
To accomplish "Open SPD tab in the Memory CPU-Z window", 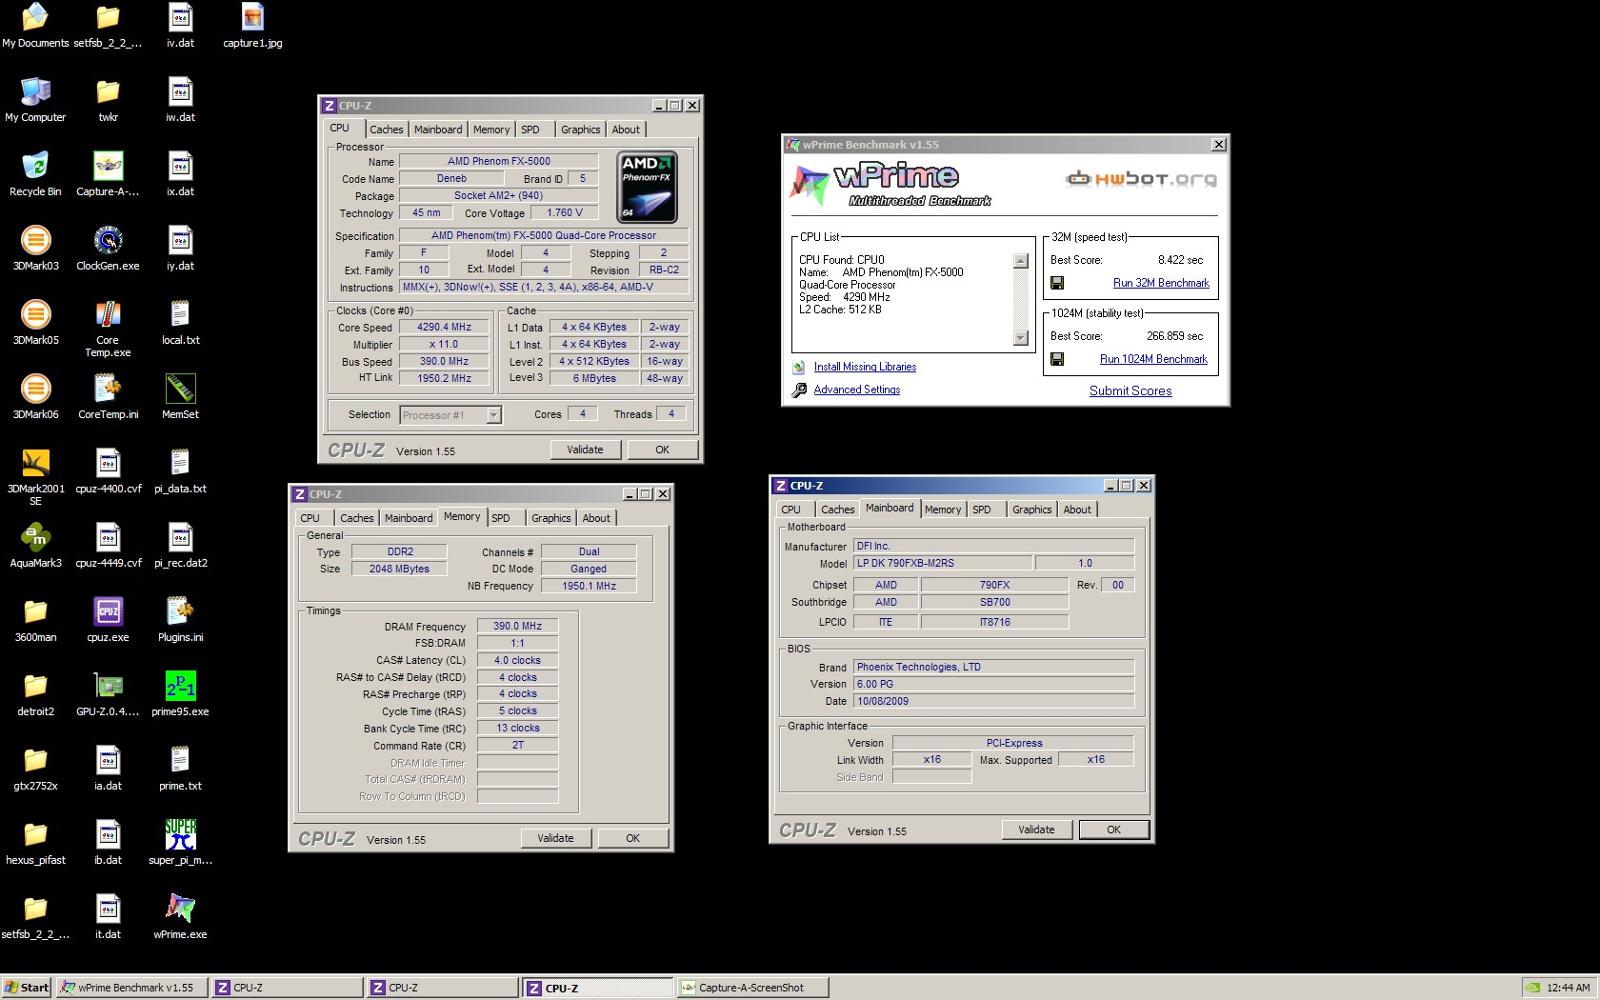I will click(x=501, y=518).
